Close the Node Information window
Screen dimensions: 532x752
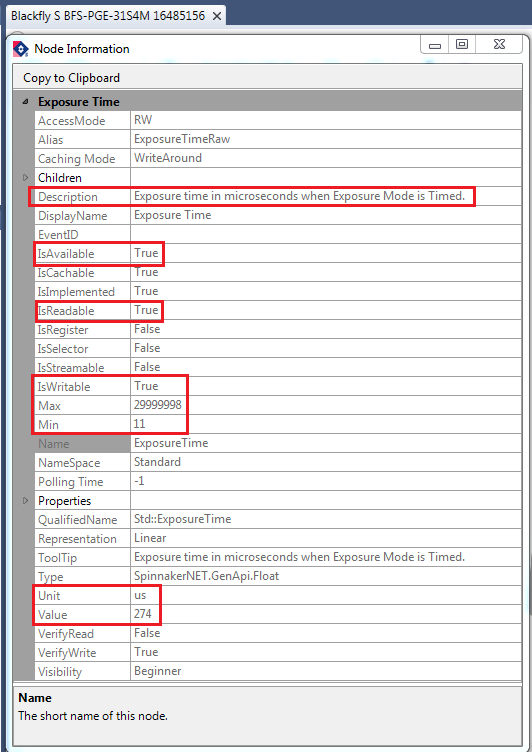pos(499,45)
